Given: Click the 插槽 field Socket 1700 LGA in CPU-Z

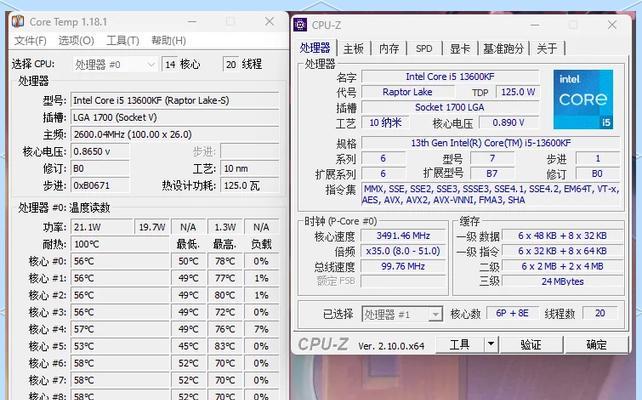Looking at the screenshot, I should coord(450,107).
